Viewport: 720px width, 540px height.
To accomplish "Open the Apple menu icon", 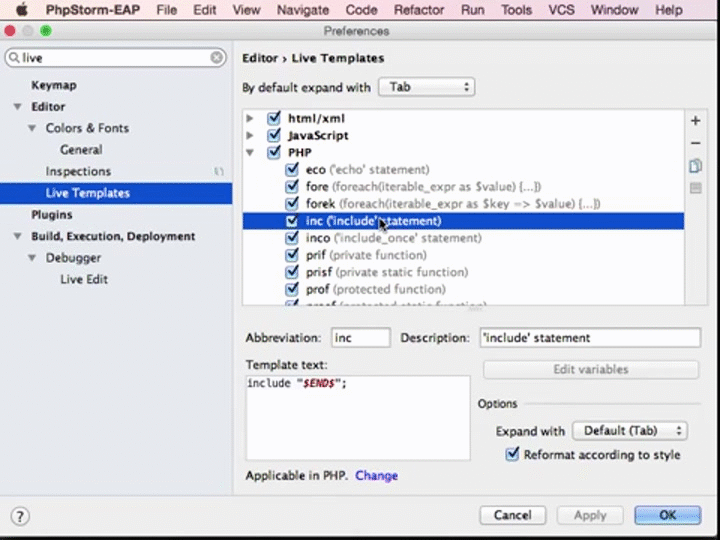I will 22,10.
